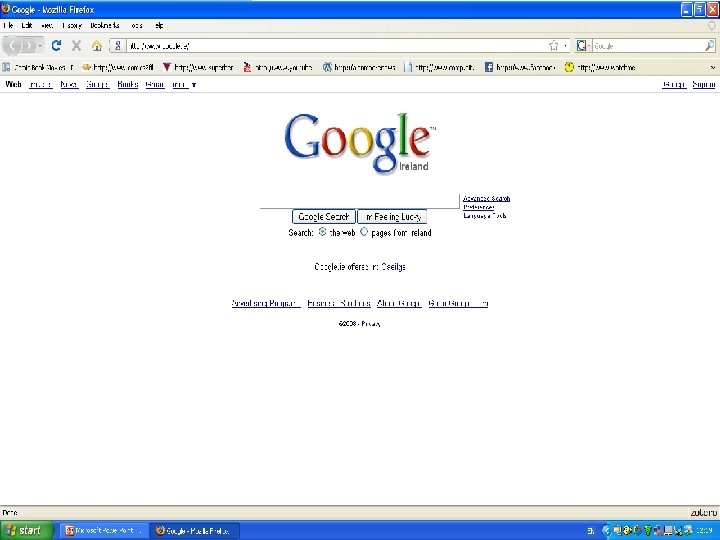Expand hidden tray icons with the arrow
This screenshot has height=540, width=720.
point(606,531)
